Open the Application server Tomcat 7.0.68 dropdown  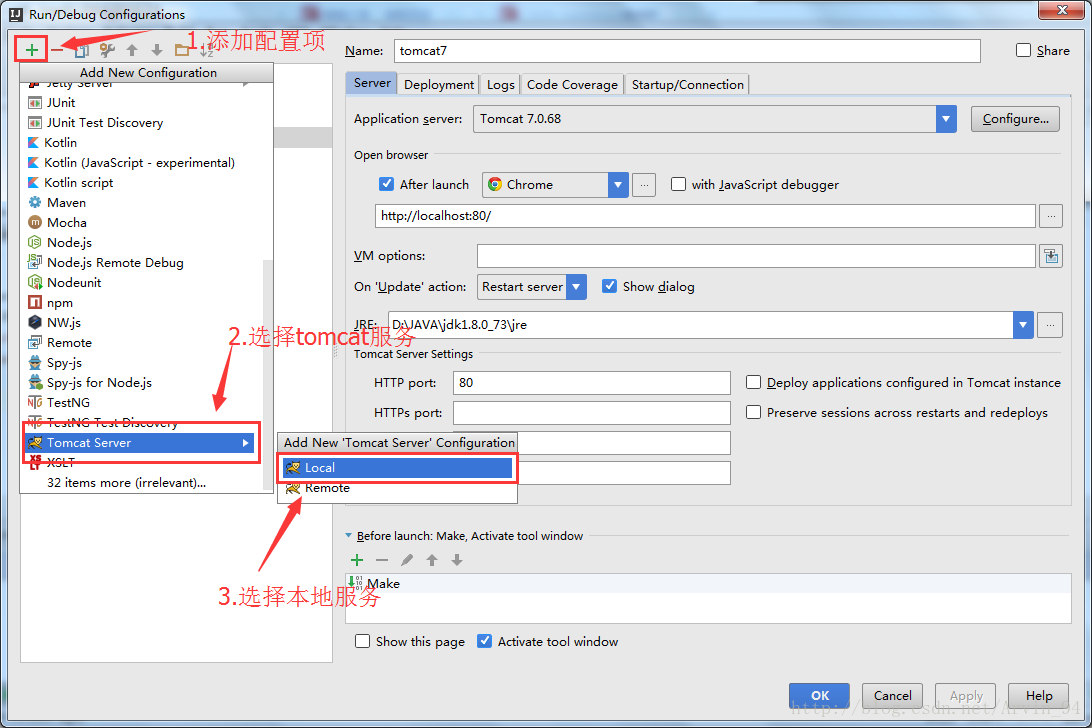[946, 119]
